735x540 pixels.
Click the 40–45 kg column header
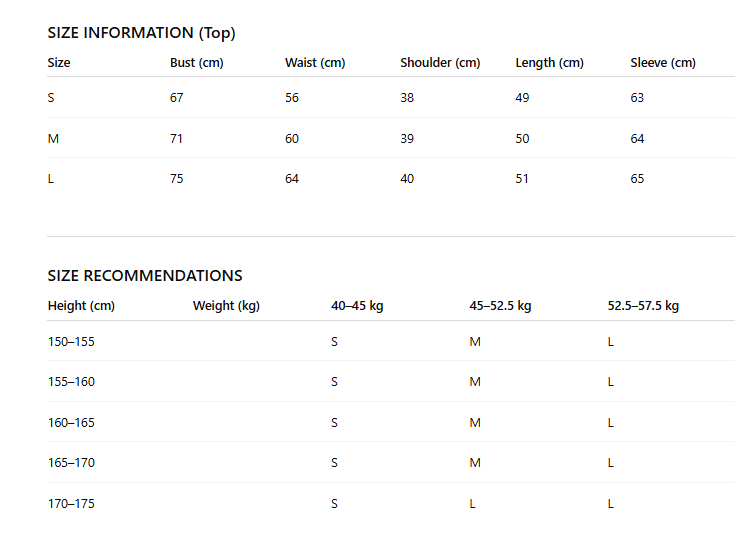[x=357, y=306]
